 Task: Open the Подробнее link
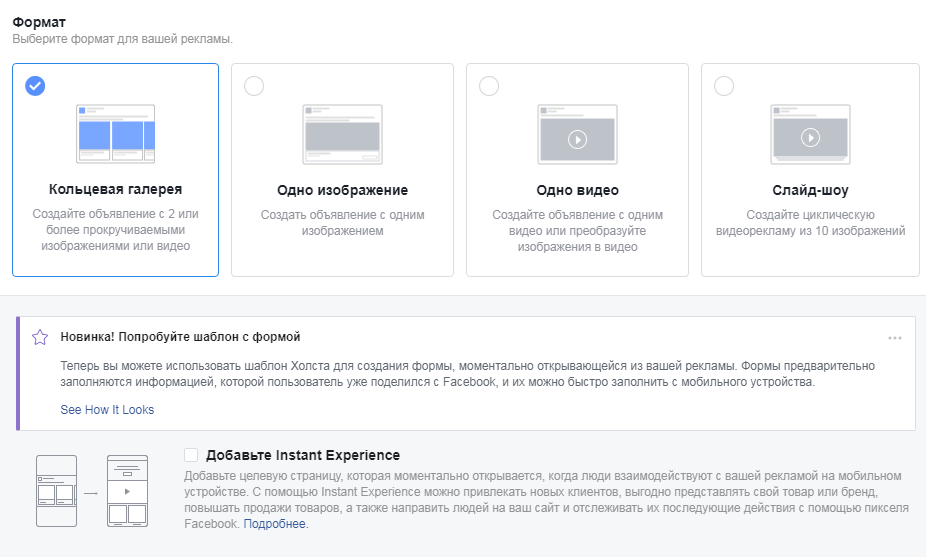pyautogui.click(x=276, y=524)
